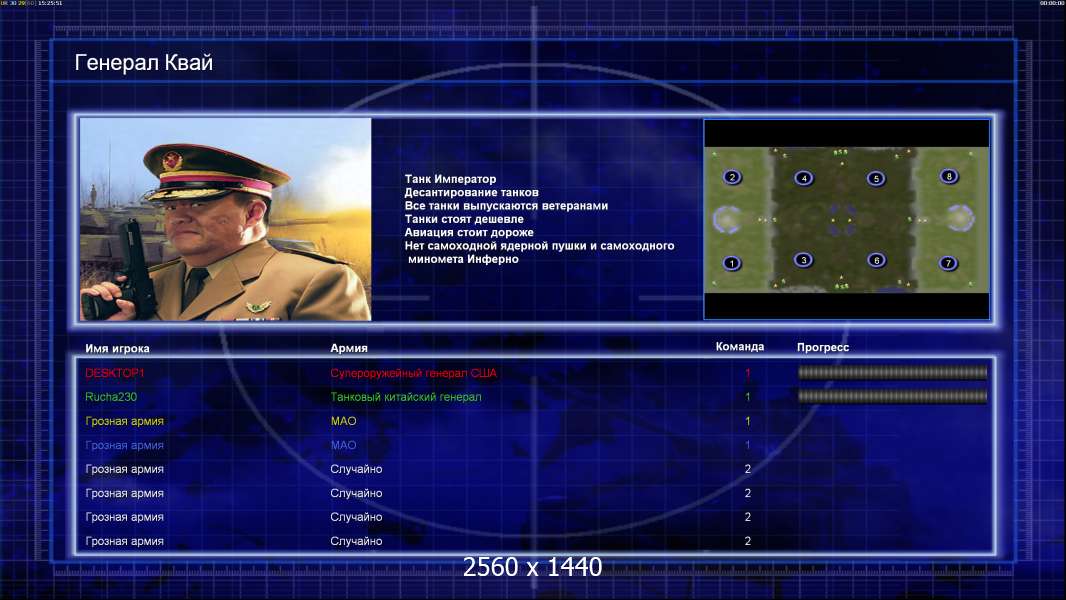The image size is (1066, 600).
Task: Select the blue 'Грозная армия' player name
Action: coord(124,445)
